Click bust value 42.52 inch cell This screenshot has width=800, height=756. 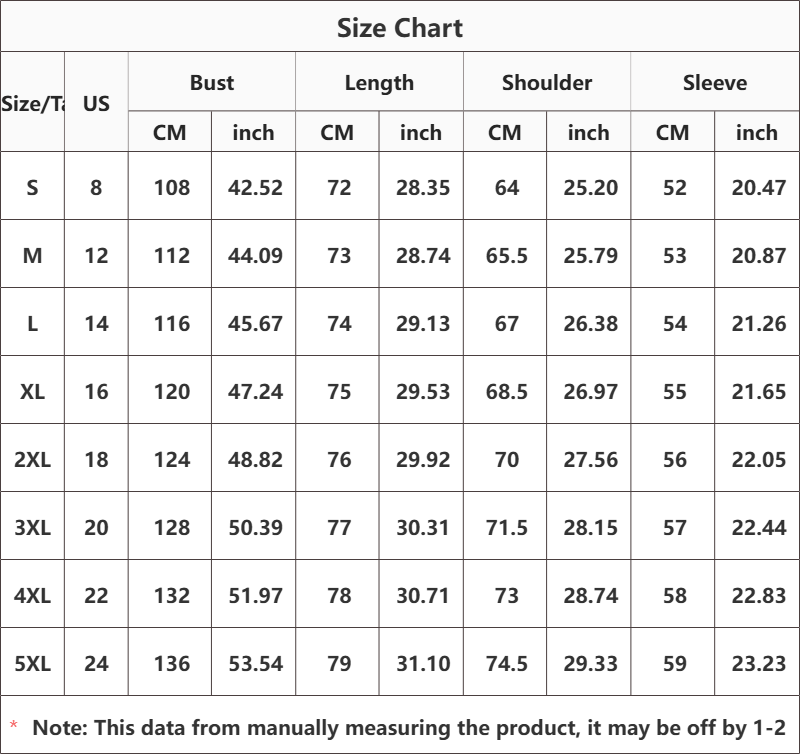click(255, 187)
